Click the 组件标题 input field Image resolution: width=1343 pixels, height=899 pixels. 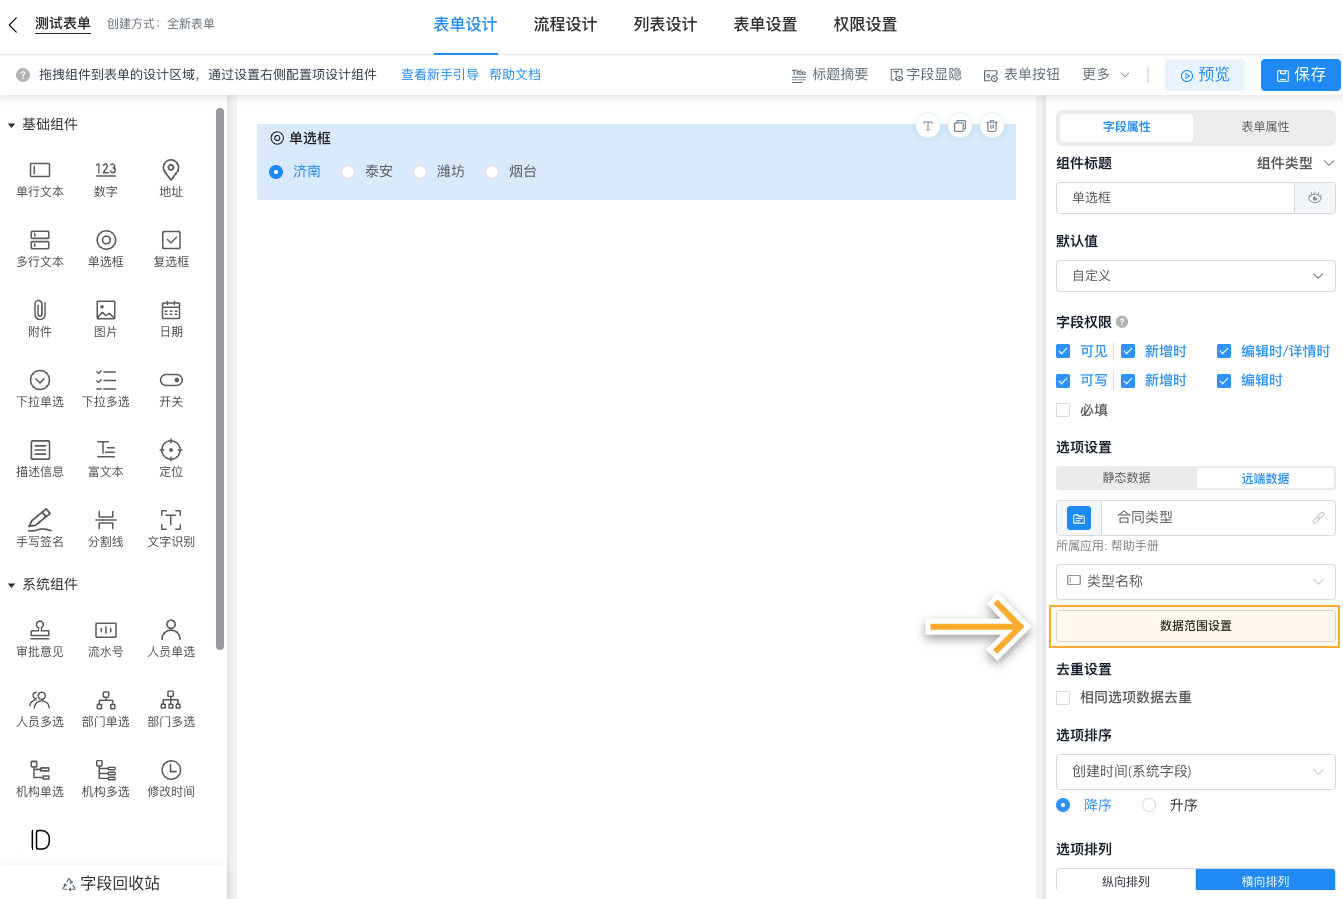coord(1175,197)
